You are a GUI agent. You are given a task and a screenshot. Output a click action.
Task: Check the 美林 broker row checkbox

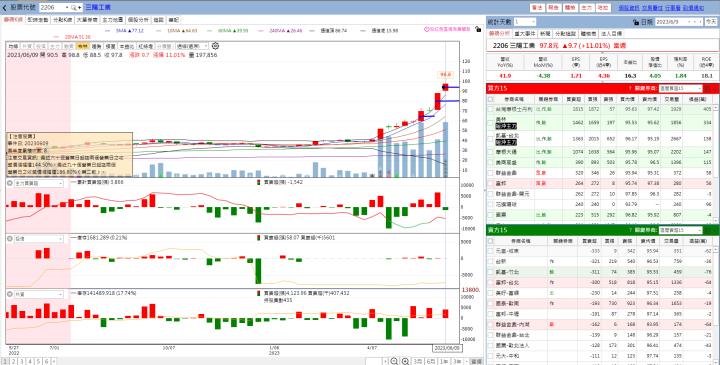pos(491,122)
